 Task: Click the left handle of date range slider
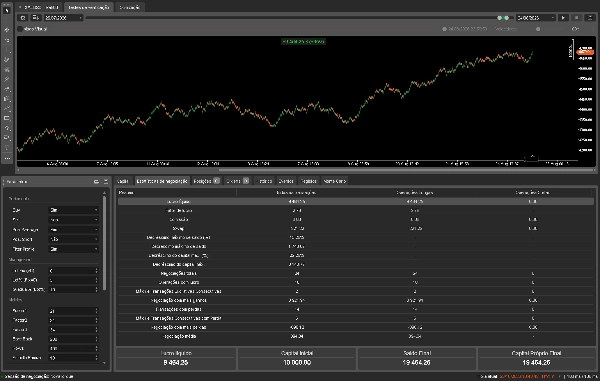[499, 18]
